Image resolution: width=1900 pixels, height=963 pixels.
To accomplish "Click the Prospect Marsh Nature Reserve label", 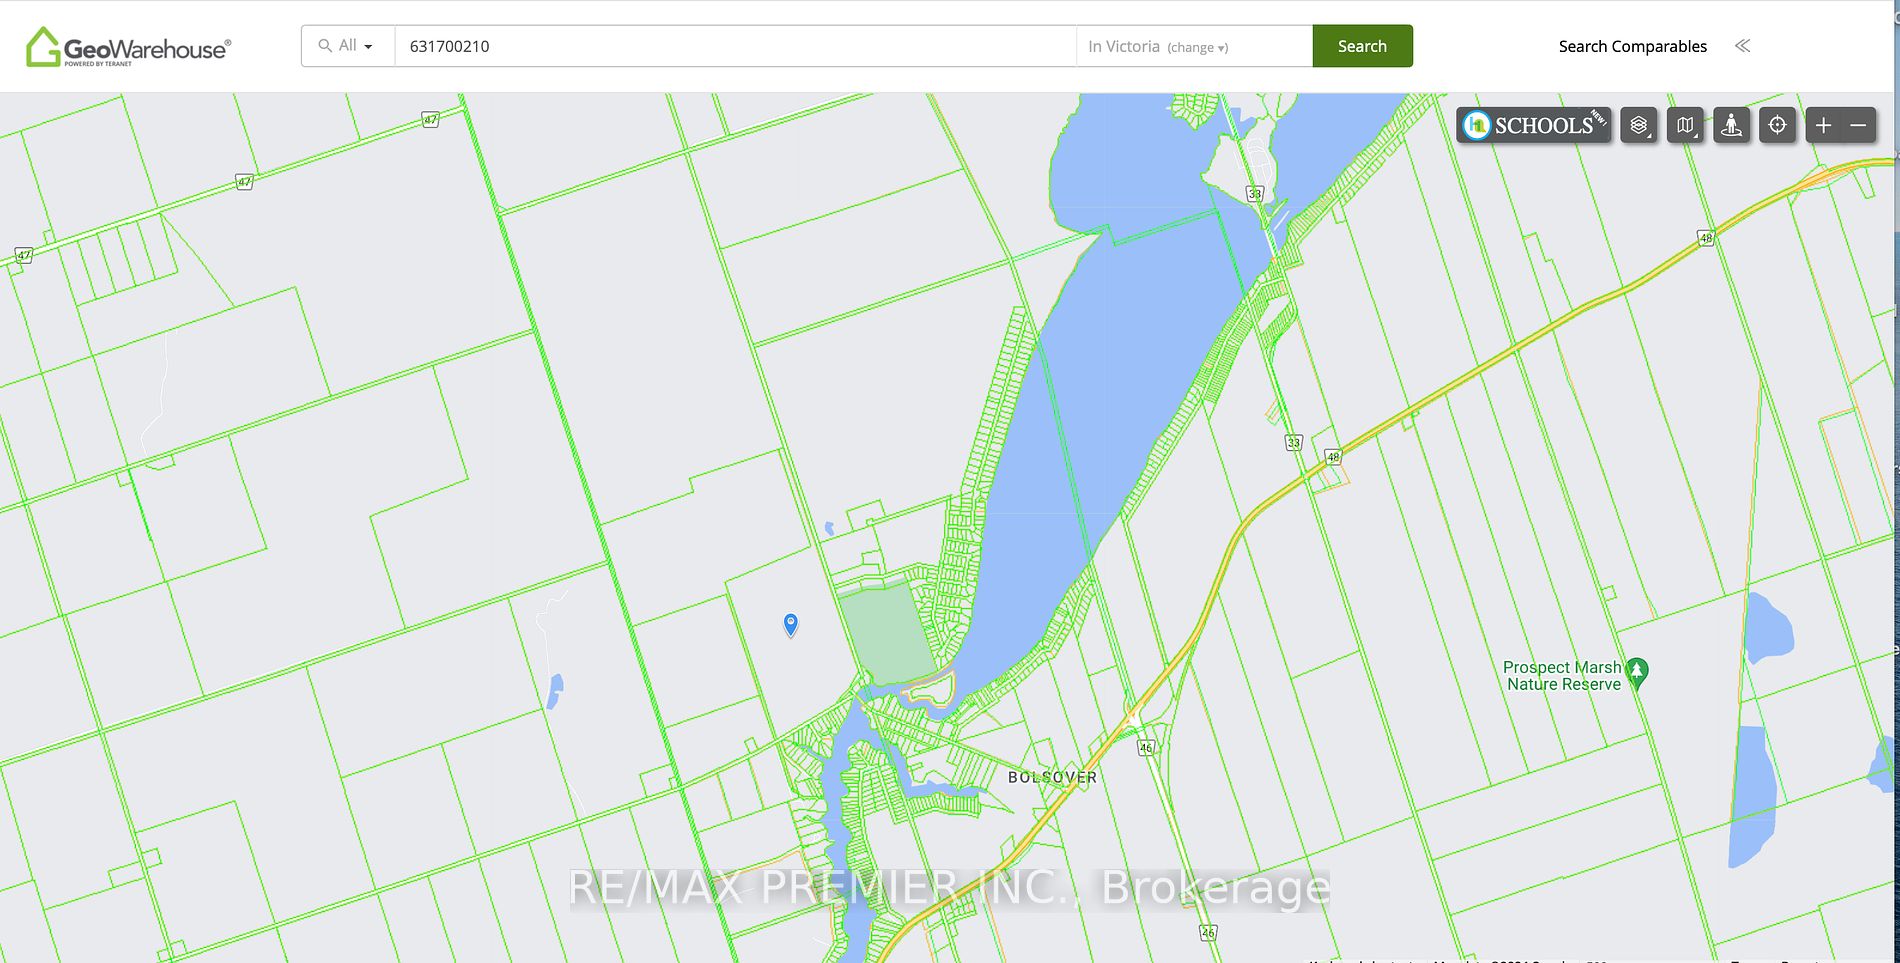I will (x=1562, y=676).
